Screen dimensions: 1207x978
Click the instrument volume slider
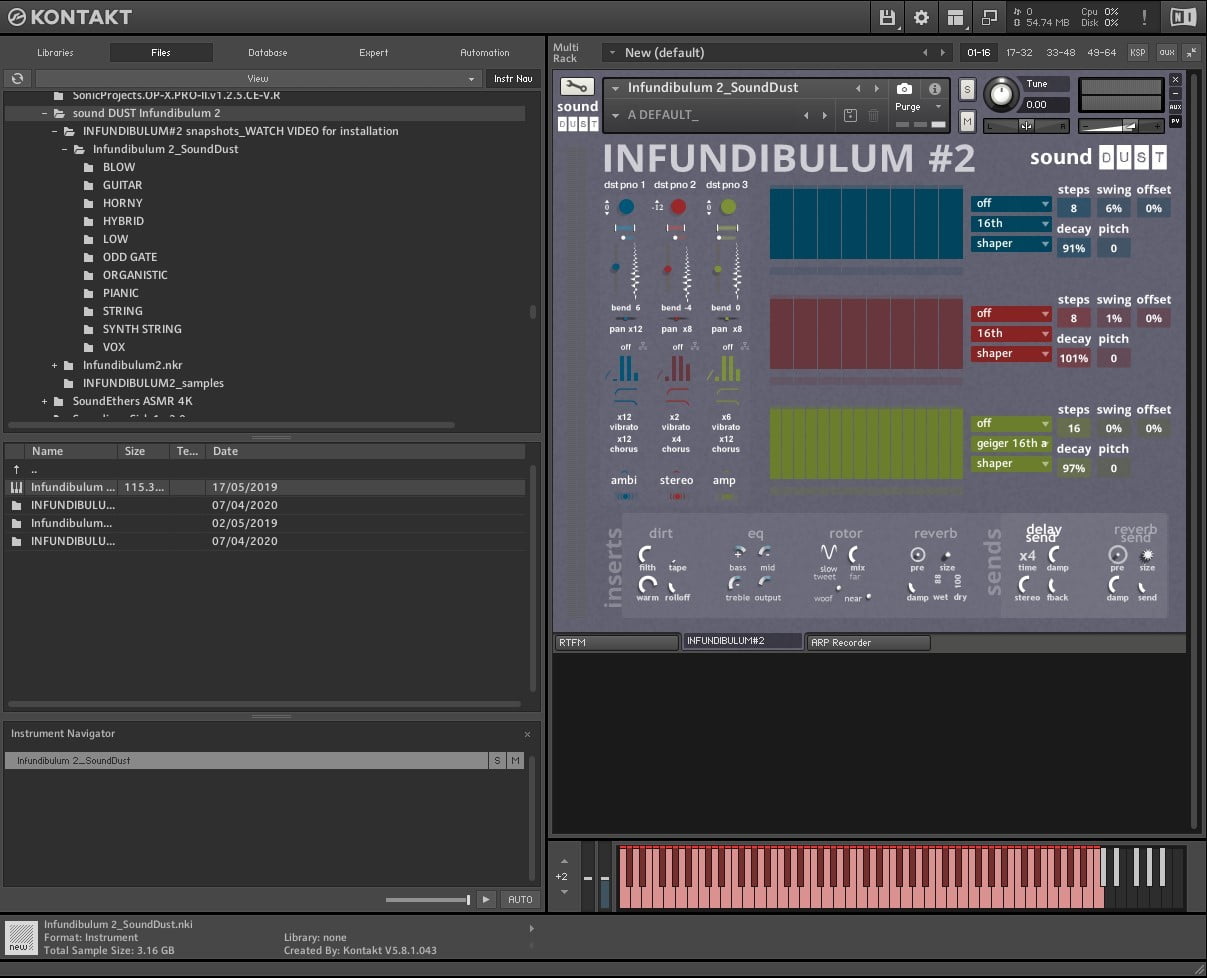(x=1121, y=125)
